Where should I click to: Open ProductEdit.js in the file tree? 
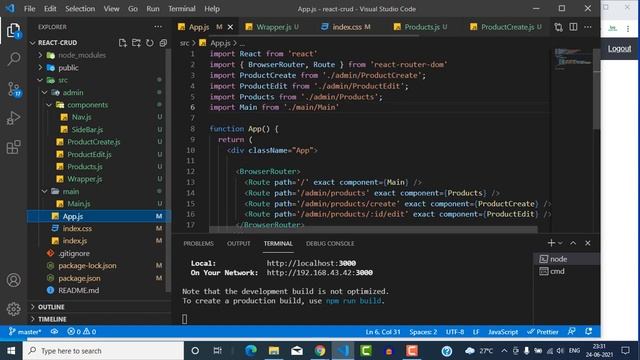89,154
